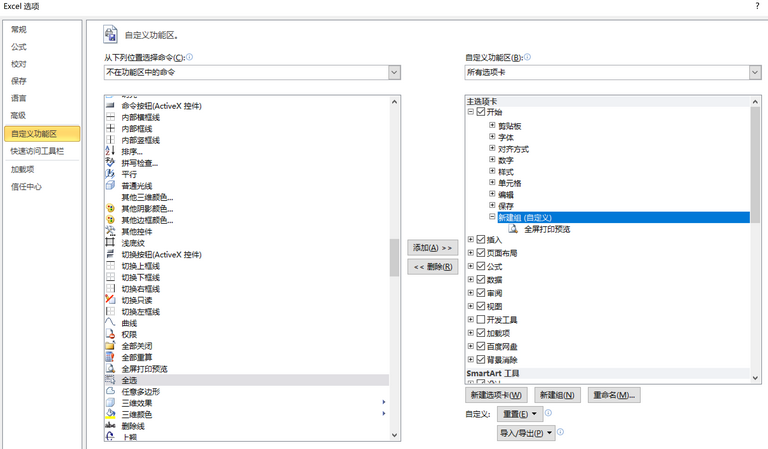This screenshot has width=768, height=449.
Task: Toggle the 百度网盘 checkbox
Action: [480, 346]
